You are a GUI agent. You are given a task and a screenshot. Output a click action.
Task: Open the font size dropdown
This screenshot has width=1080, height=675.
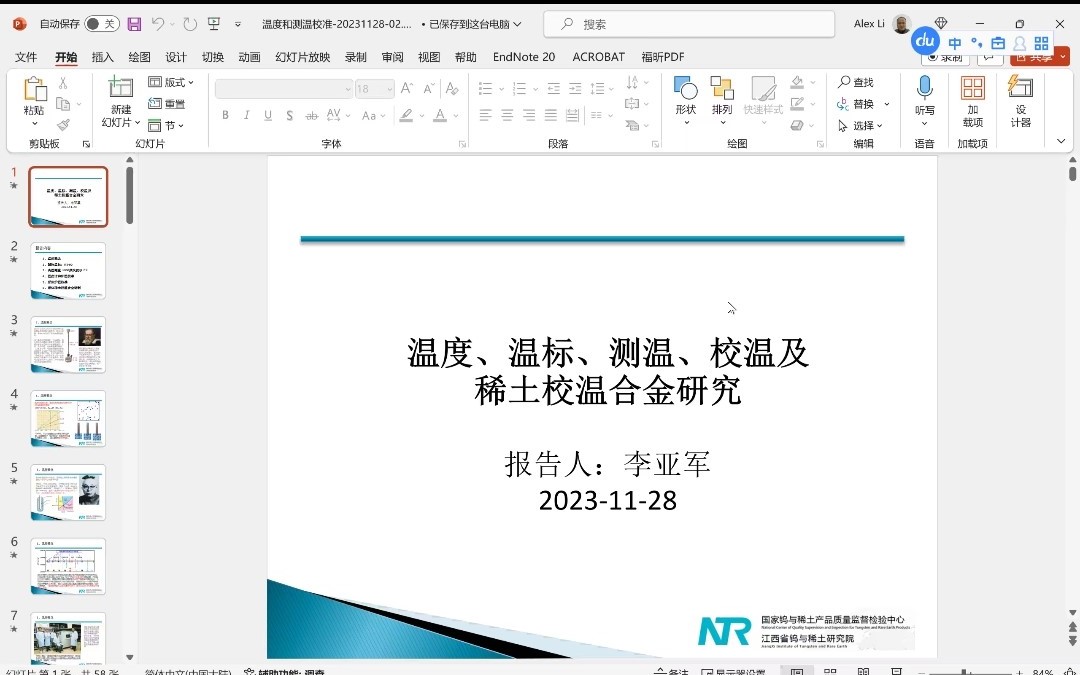tap(389, 89)
